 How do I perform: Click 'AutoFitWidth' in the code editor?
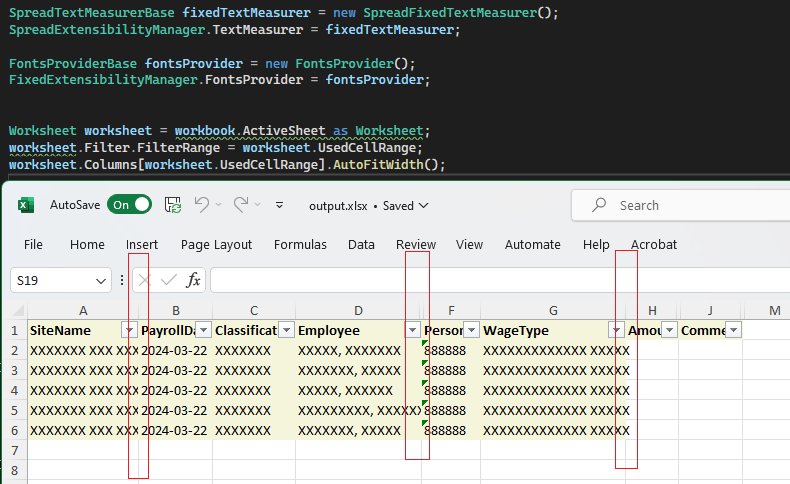coord(378,165)
